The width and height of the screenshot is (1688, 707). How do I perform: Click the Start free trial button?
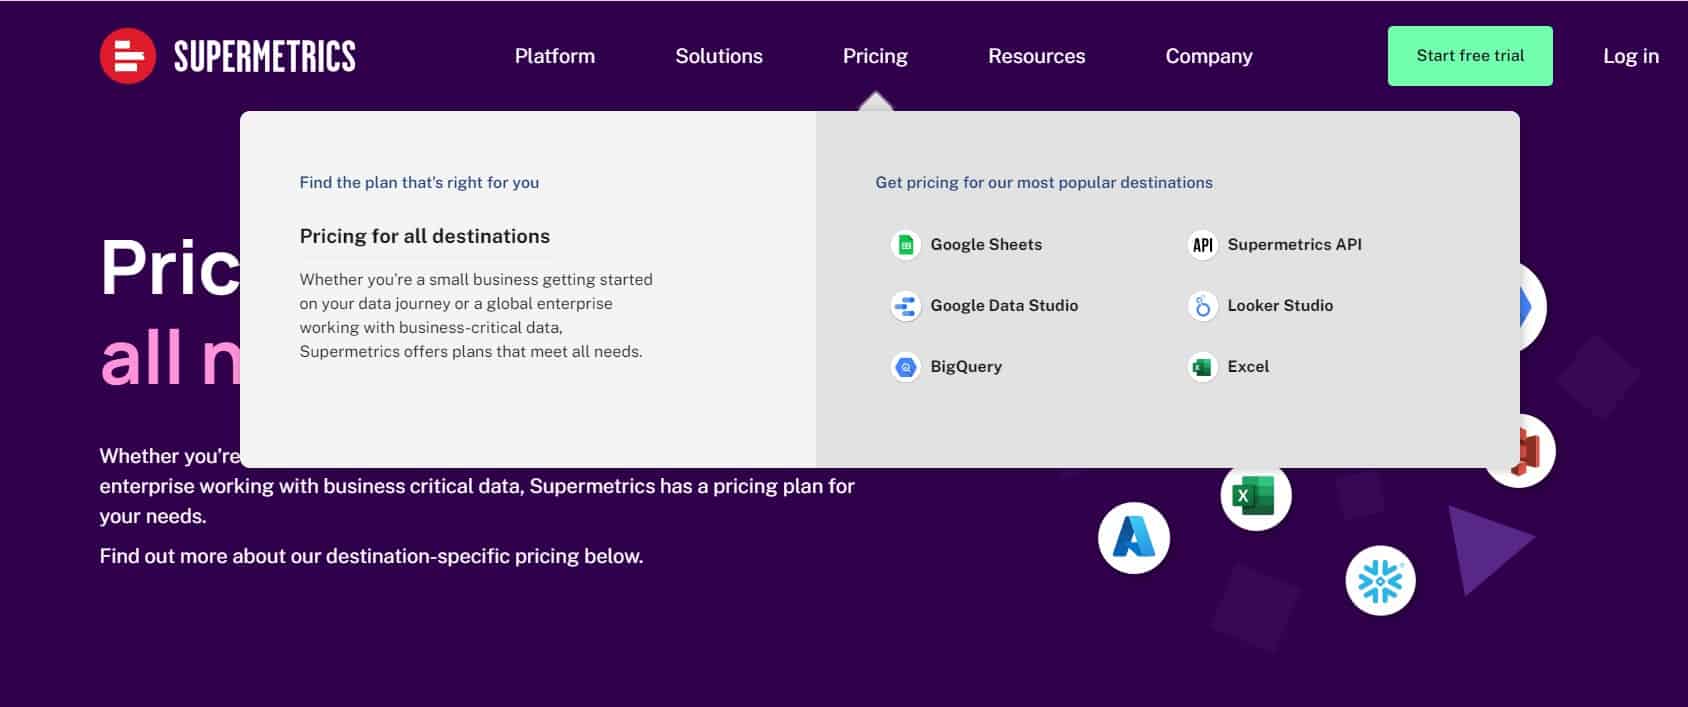point(1470,56)
